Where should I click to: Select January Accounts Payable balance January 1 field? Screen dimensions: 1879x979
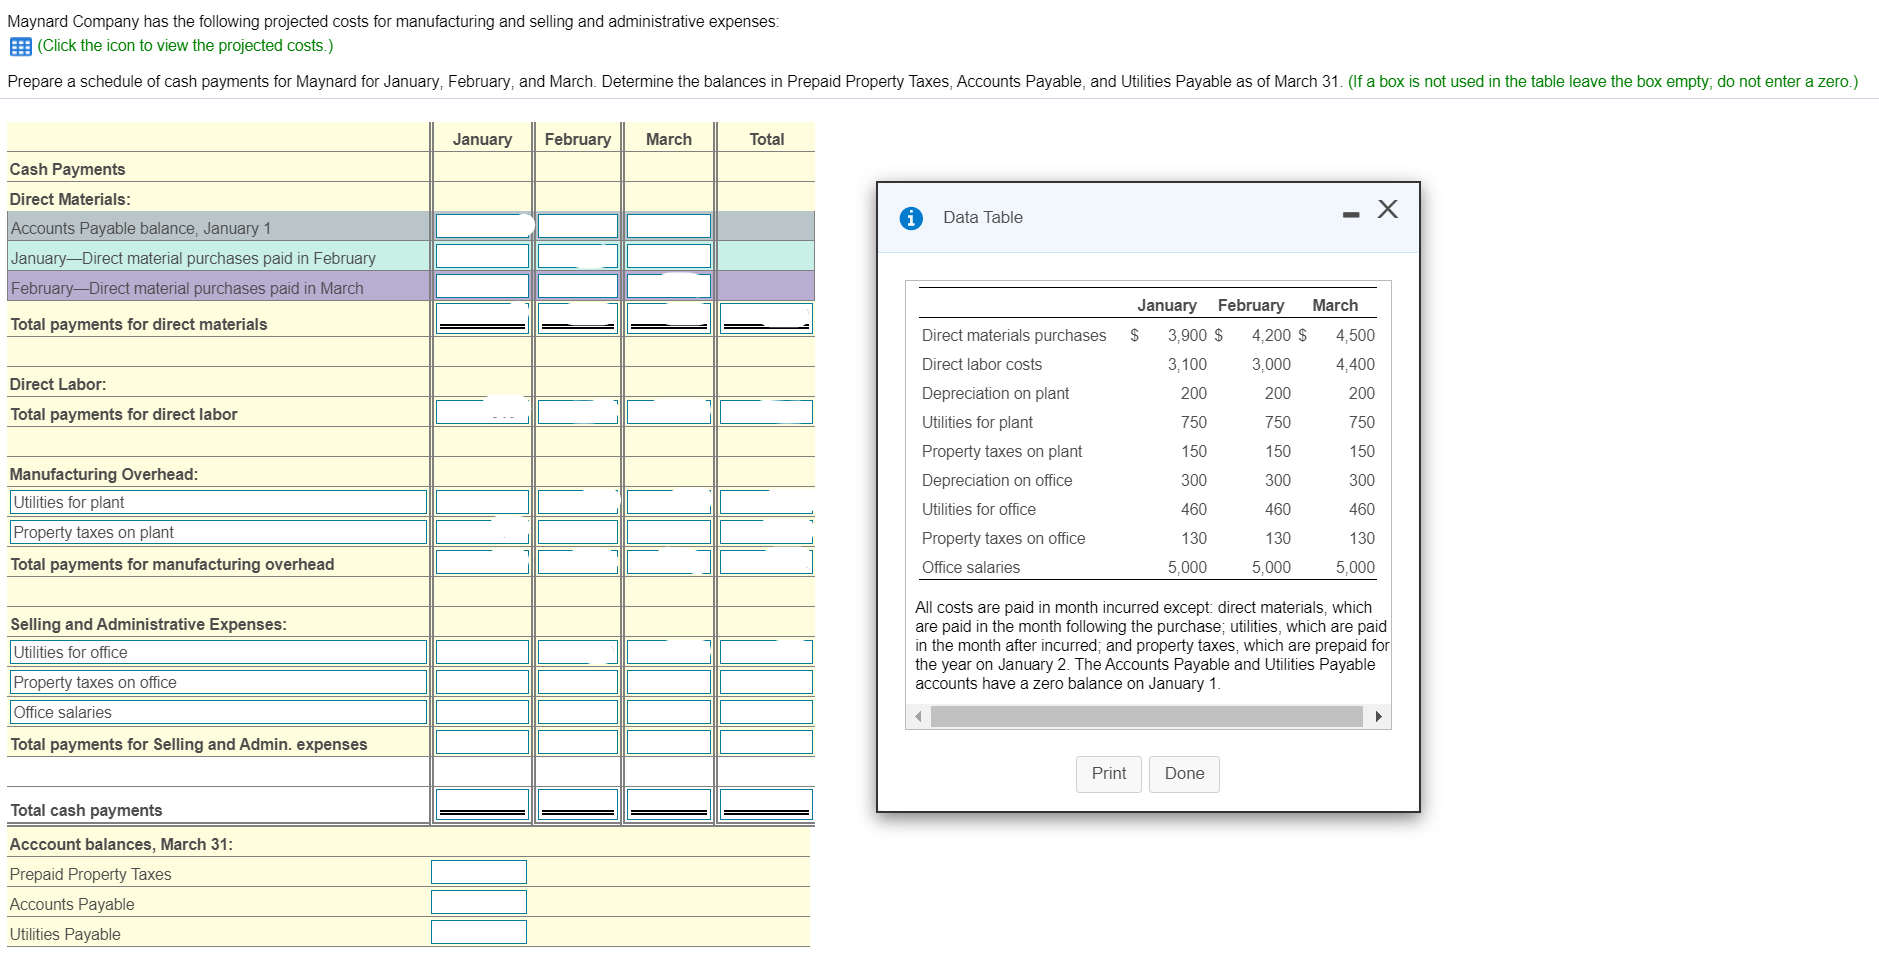(x=482, y=227)
